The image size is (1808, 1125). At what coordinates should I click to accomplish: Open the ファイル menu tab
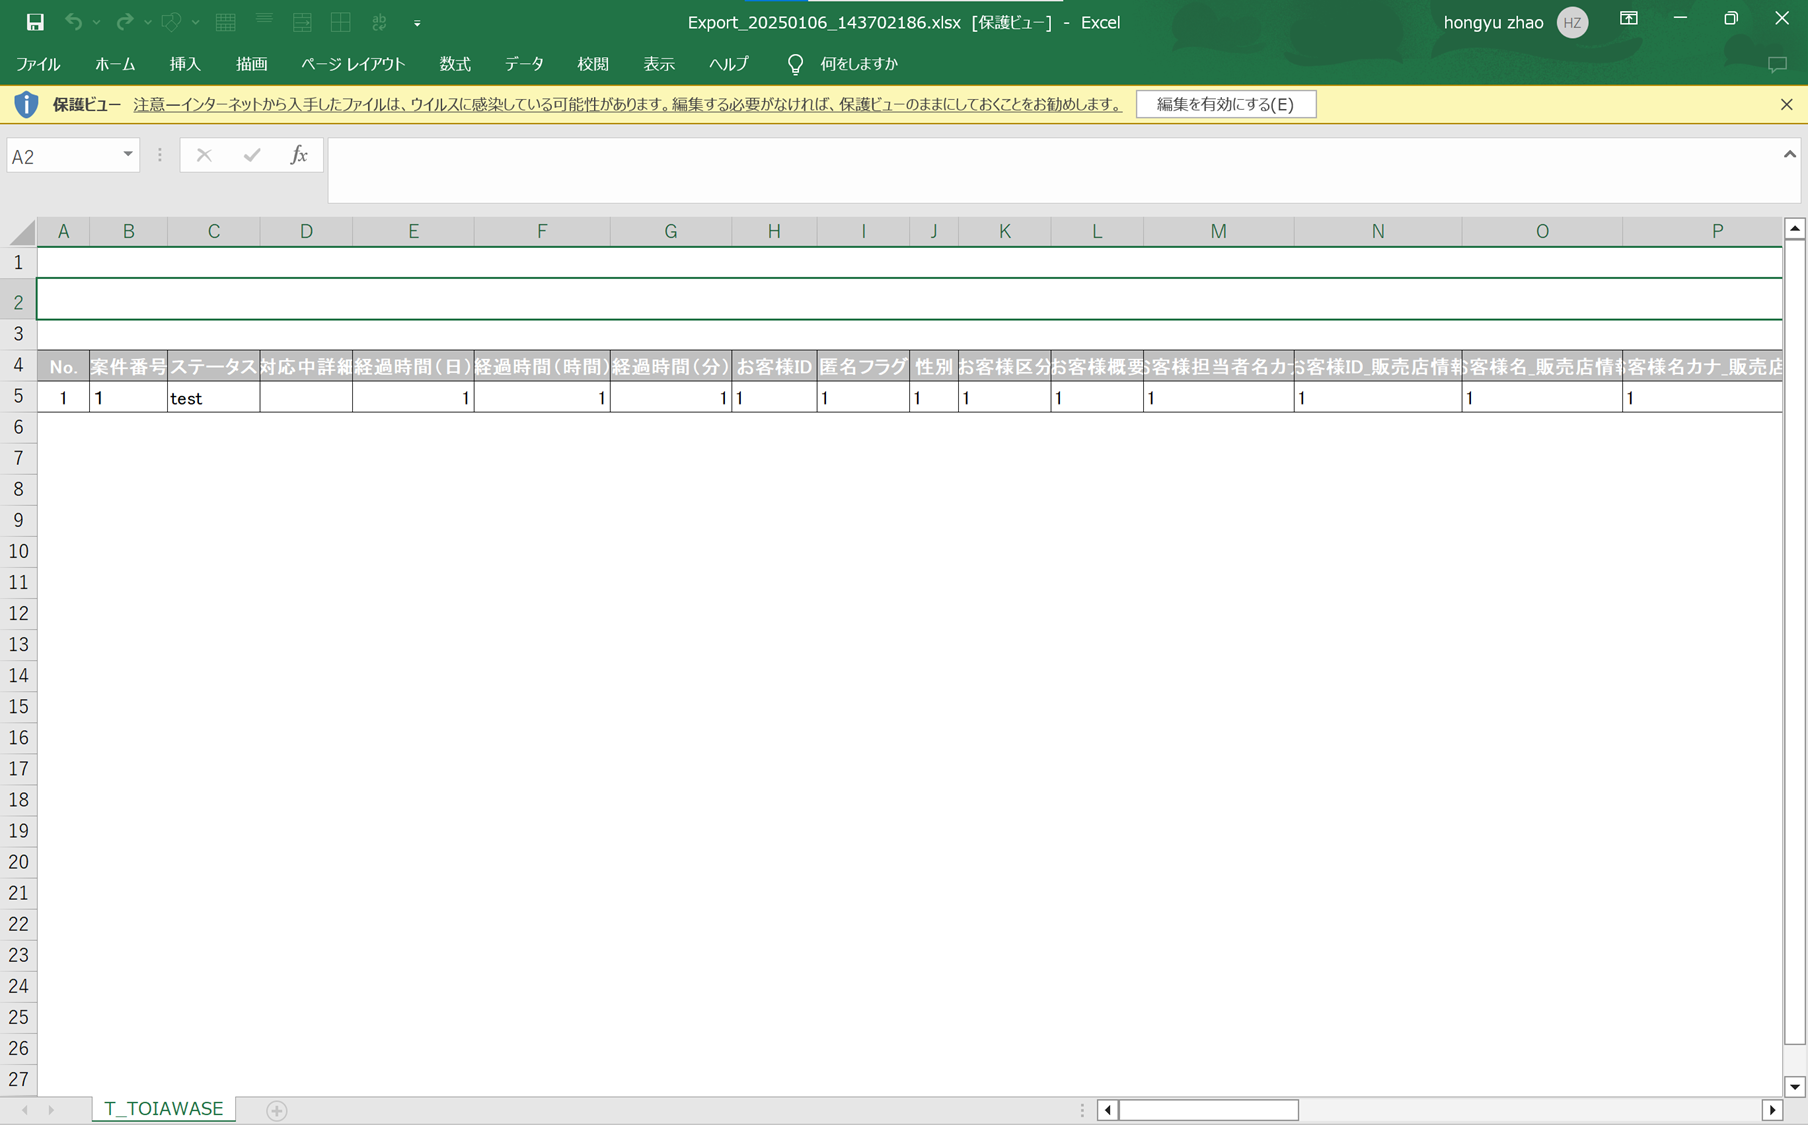38,64
